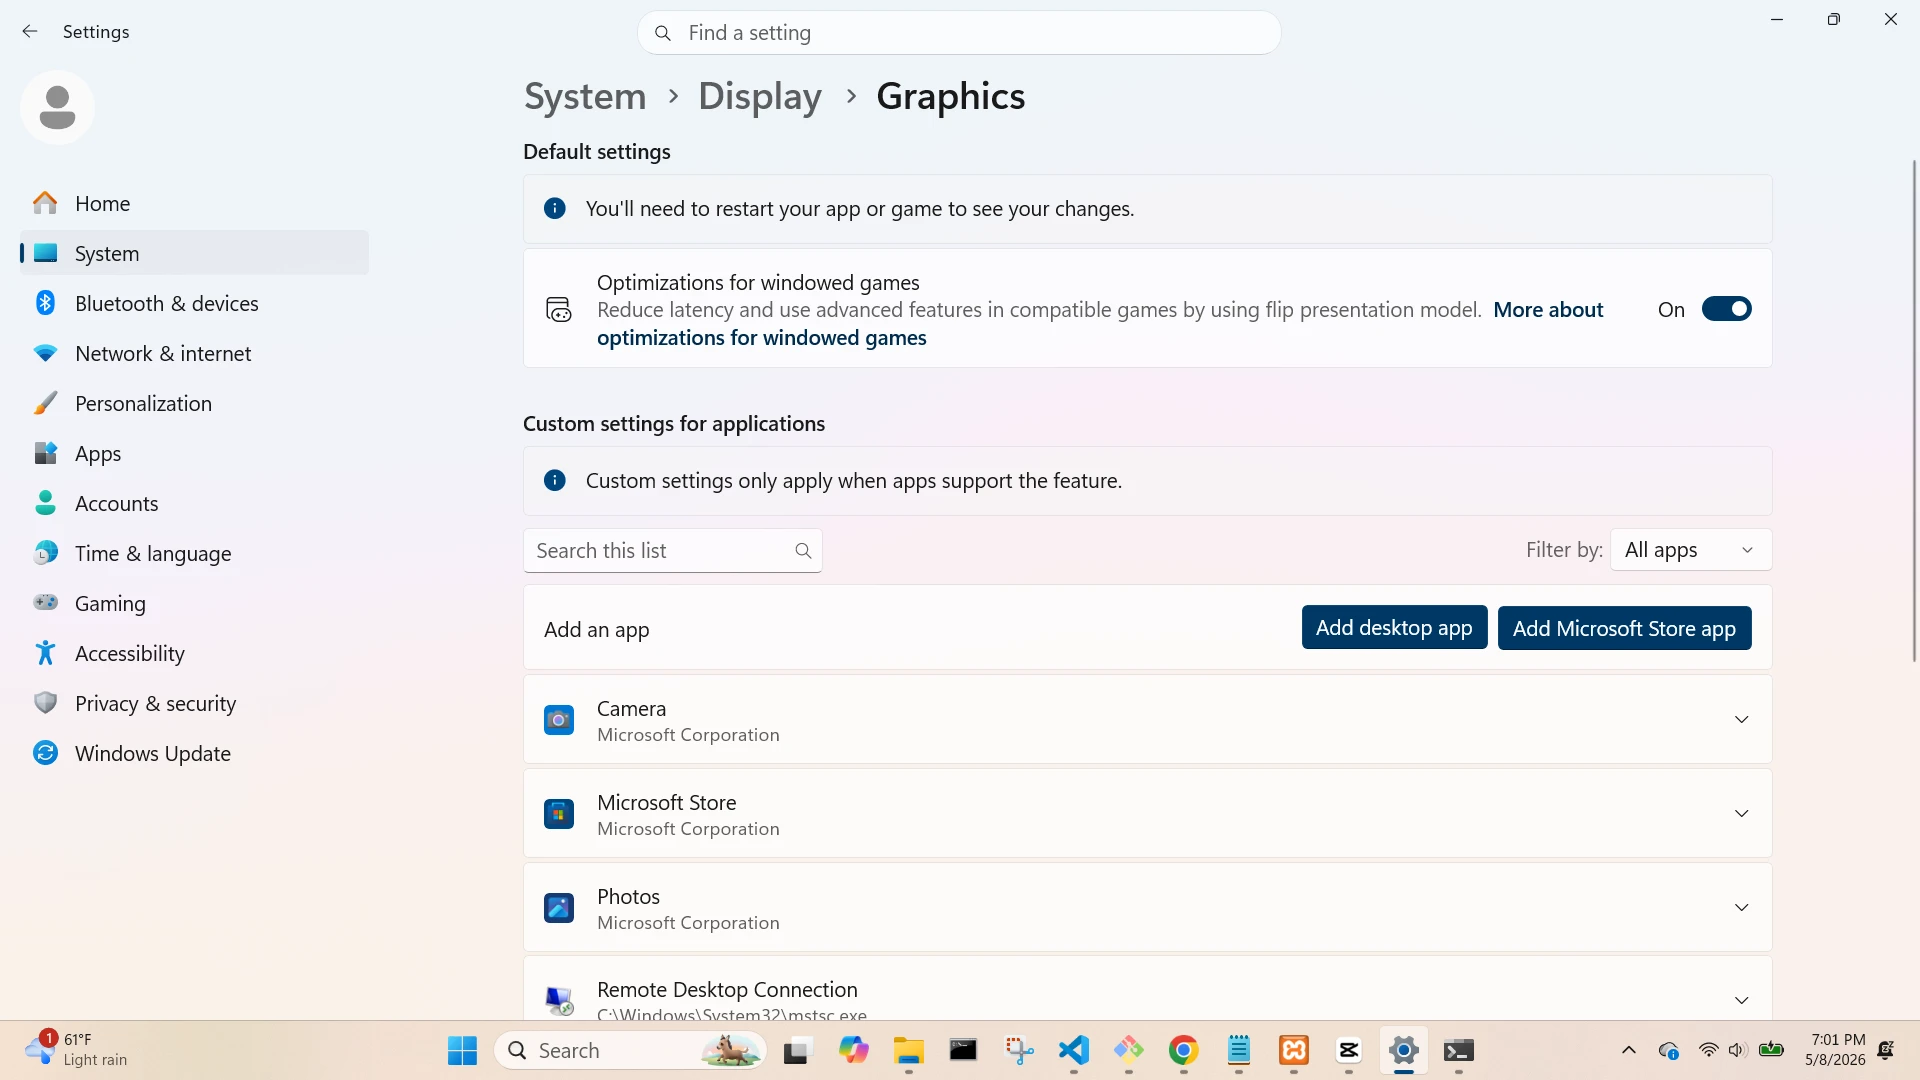1920x1080 pixels.
Task: Expand the Microsoft Store app row
Action: point(1741,814)
